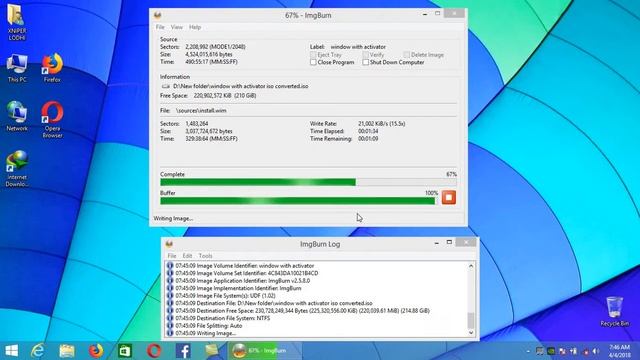The height and width of the screenshot is (360, 640).
Task: Open the XNIPER LODHI desktop folder
Action: pyautogui.click(x=17, y=22)
